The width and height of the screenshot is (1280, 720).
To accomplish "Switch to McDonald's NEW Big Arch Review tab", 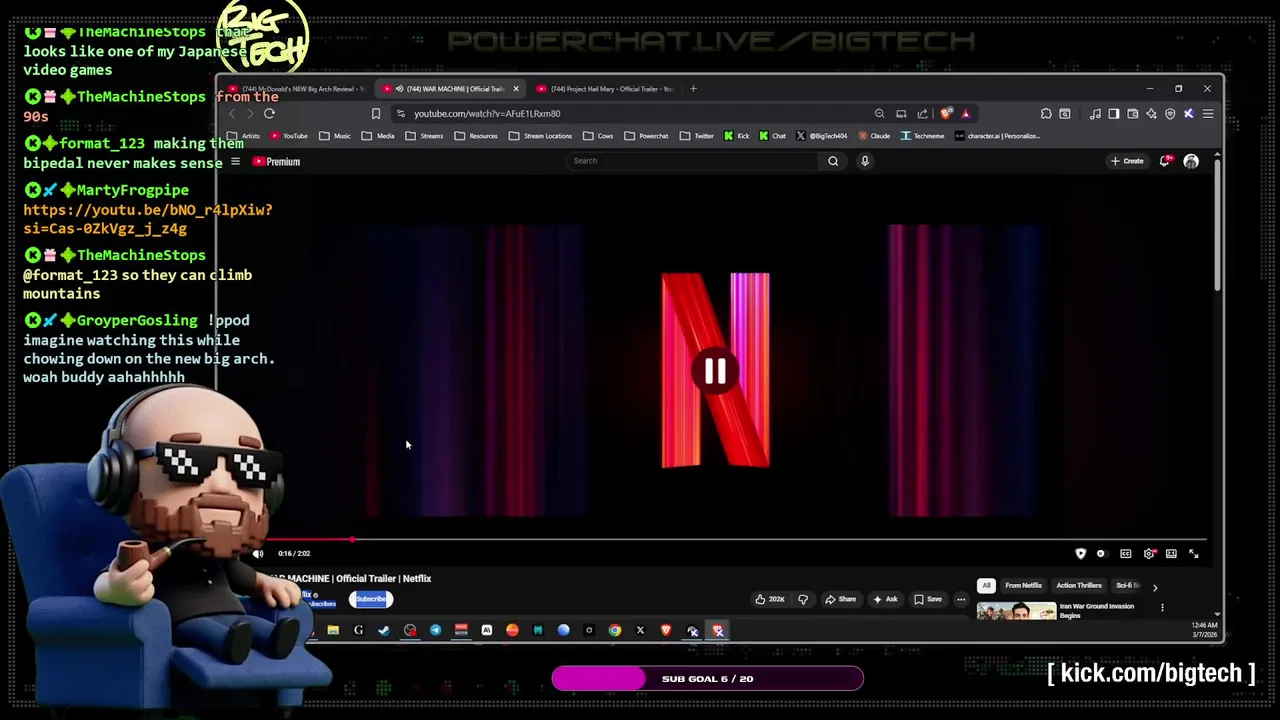I will pyautogui.click(x=295, y=89).
